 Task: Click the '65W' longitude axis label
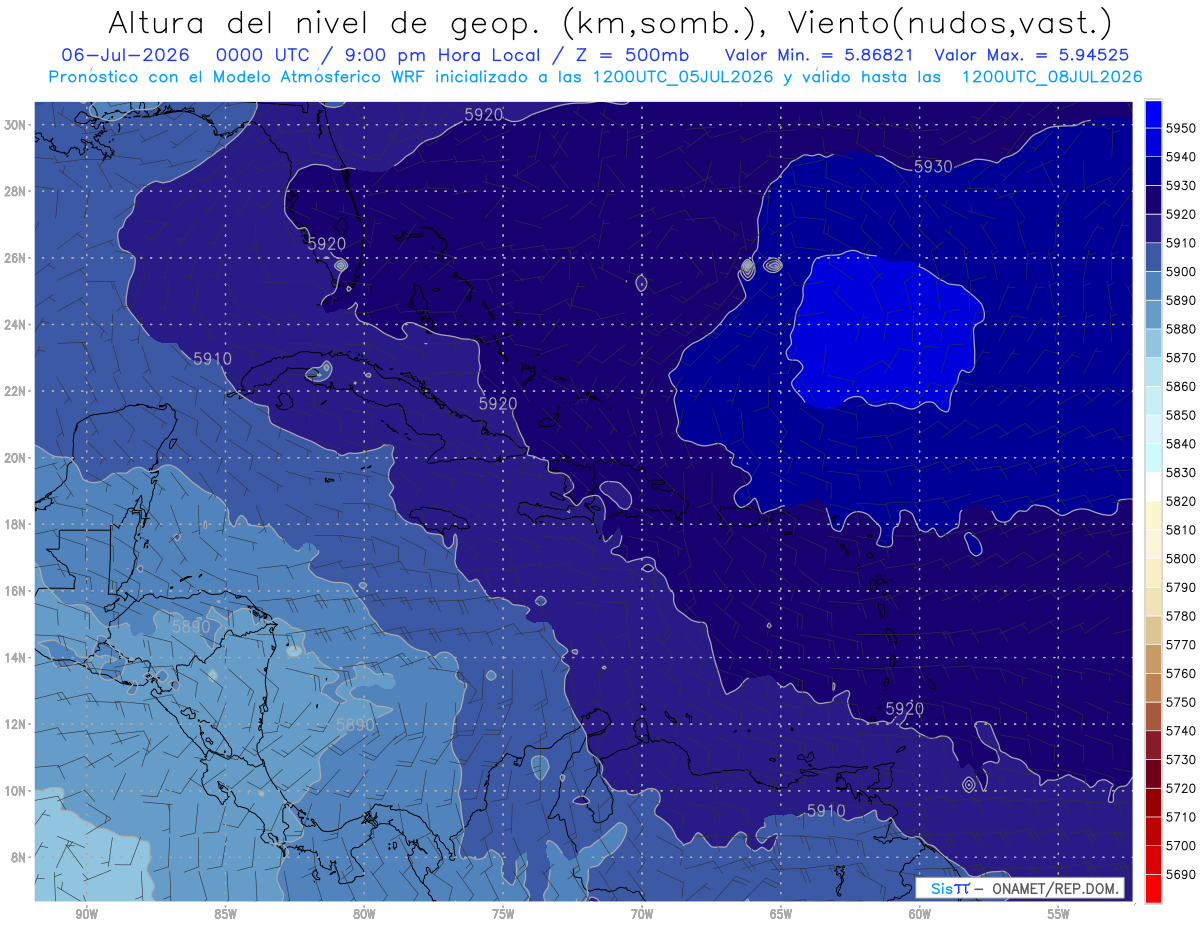pyautogui.click(x=781, y=914)
